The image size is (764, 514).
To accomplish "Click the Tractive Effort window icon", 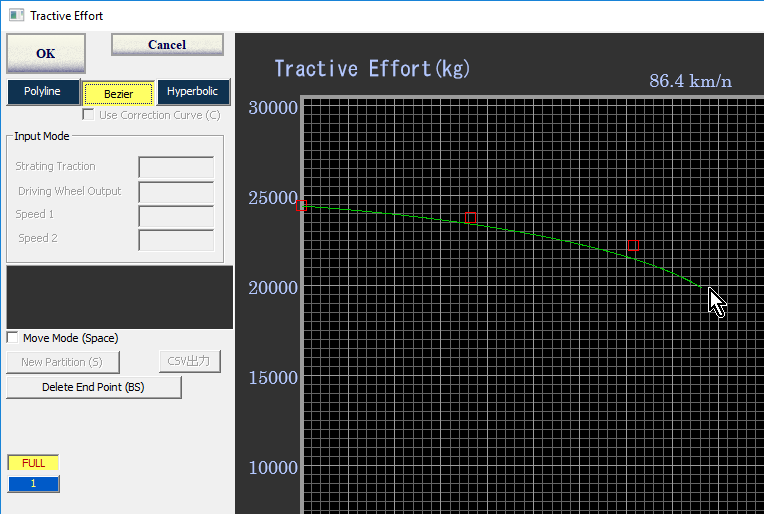I will [x=16, y=15].
